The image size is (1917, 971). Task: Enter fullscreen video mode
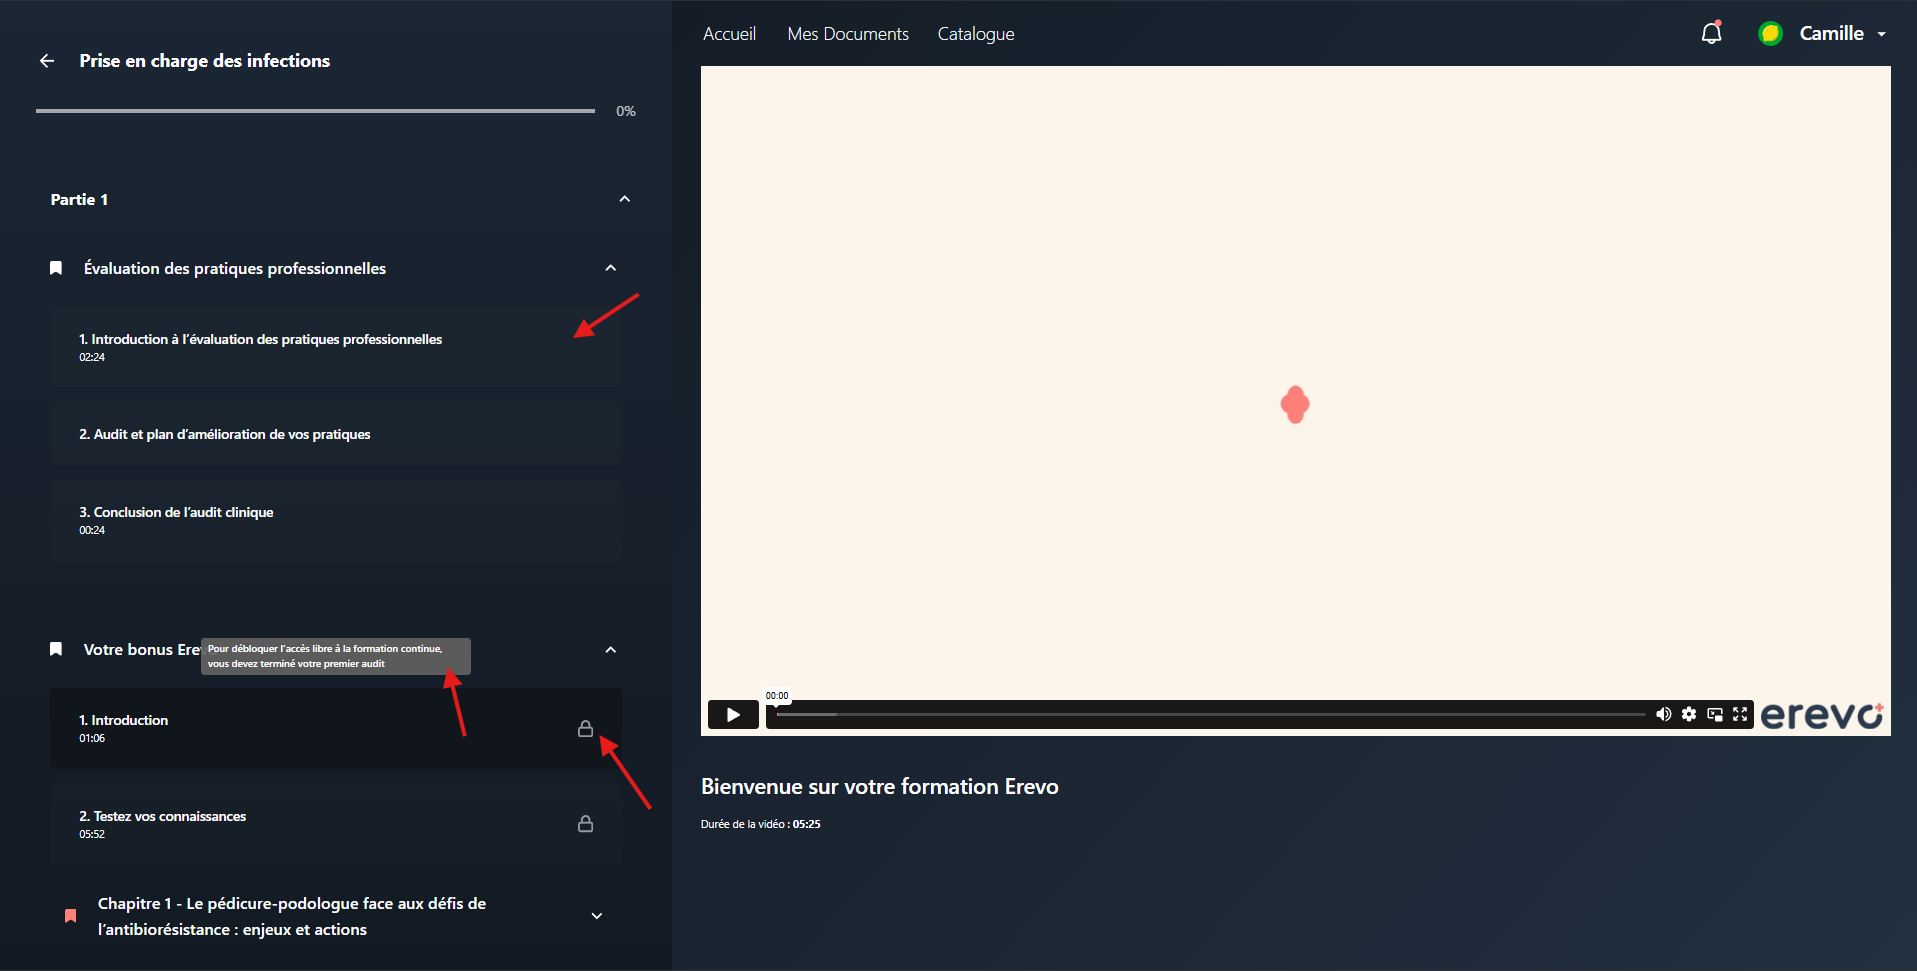1740,714
